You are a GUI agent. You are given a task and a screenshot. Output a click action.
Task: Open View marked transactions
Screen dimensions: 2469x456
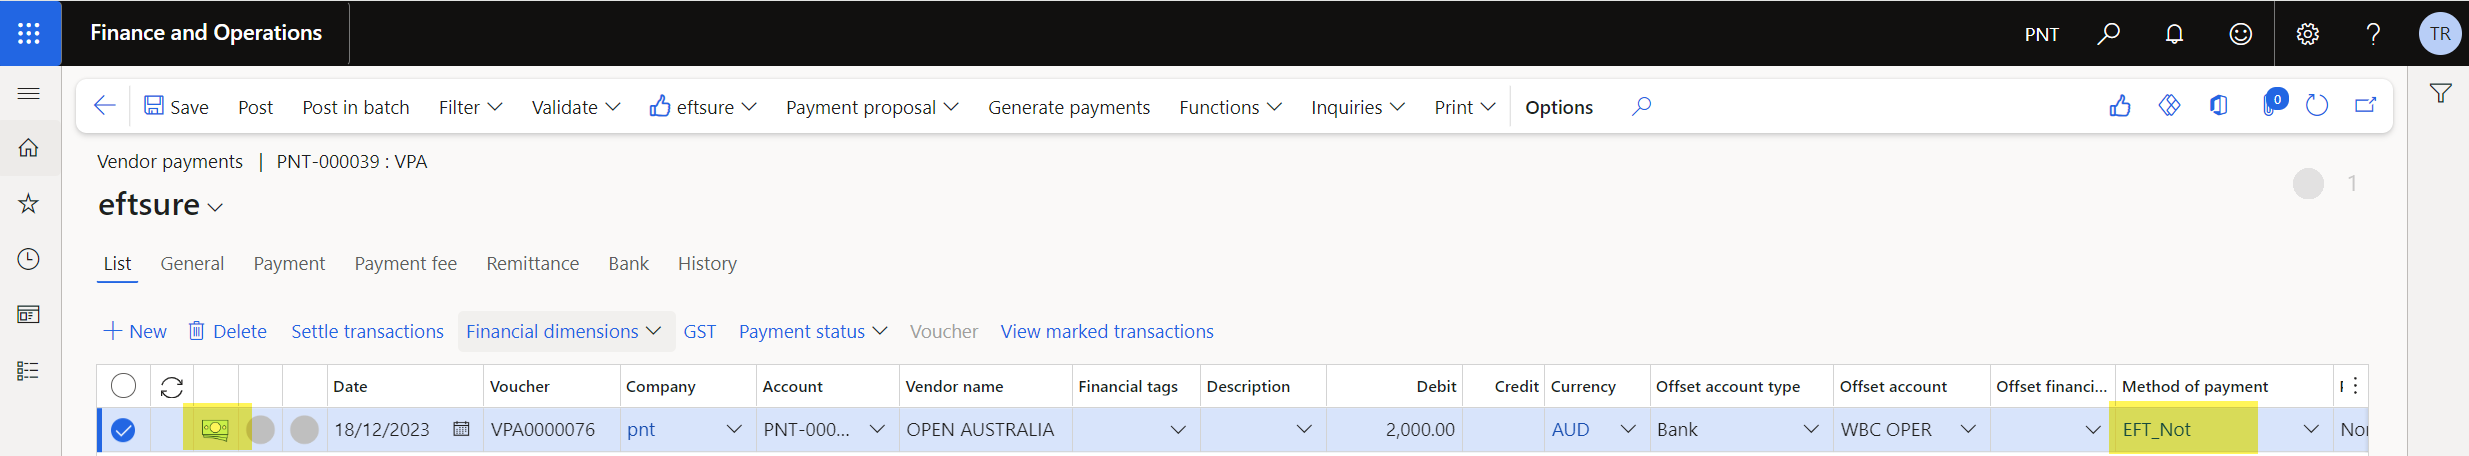[x=1107, y=331]
